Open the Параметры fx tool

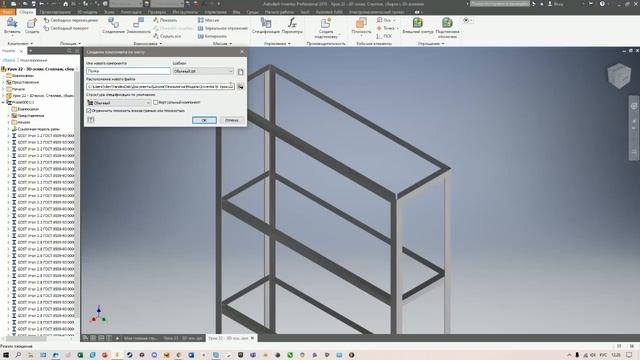coord(292,25)
